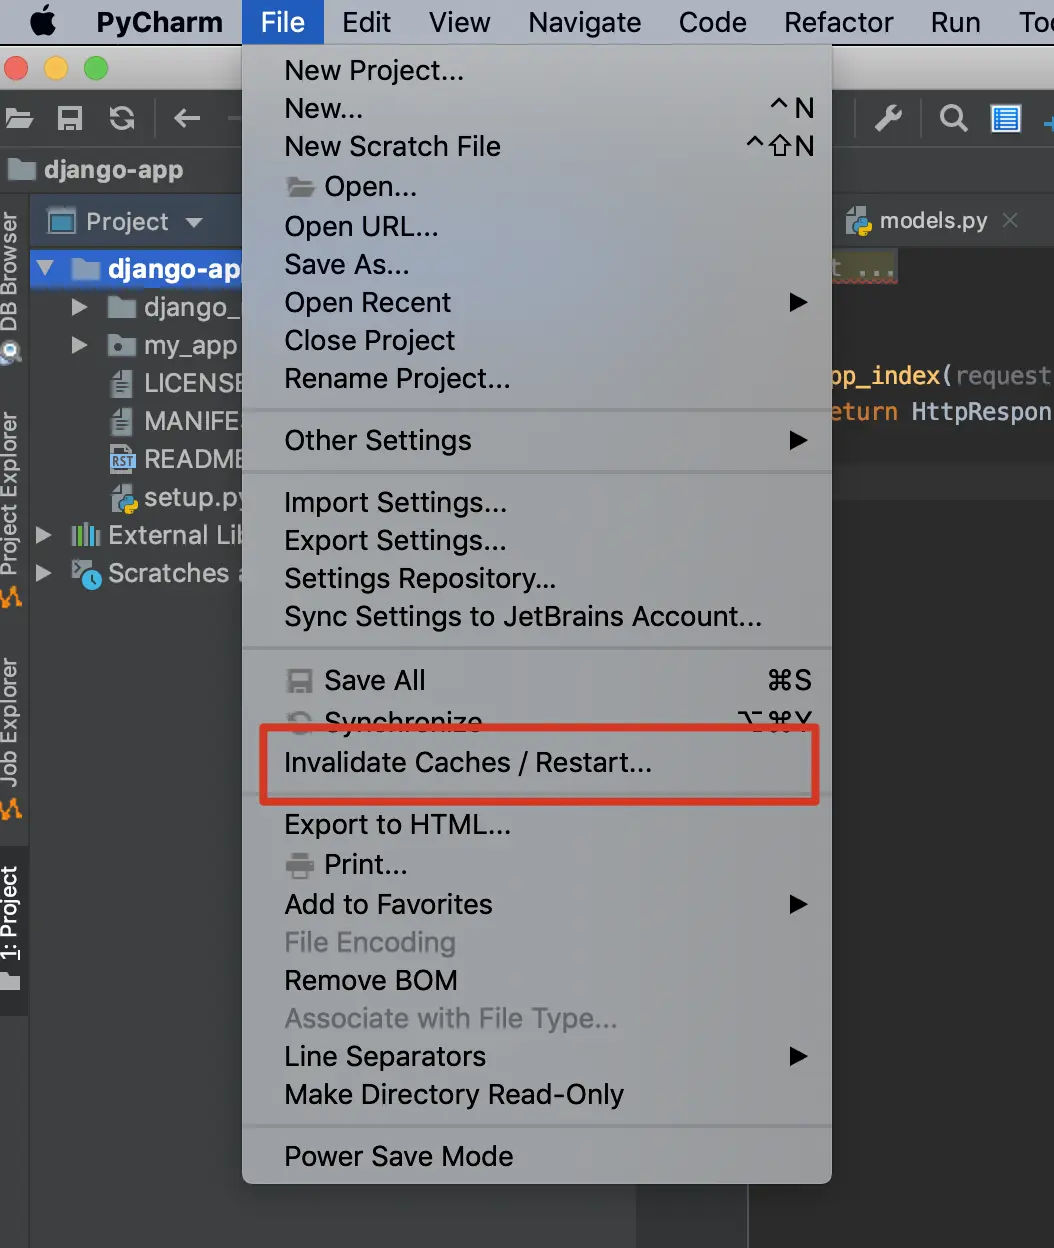Expand the my_app folder arrow
This screenshot has width=1054, height=1248.
click(80, 345)
